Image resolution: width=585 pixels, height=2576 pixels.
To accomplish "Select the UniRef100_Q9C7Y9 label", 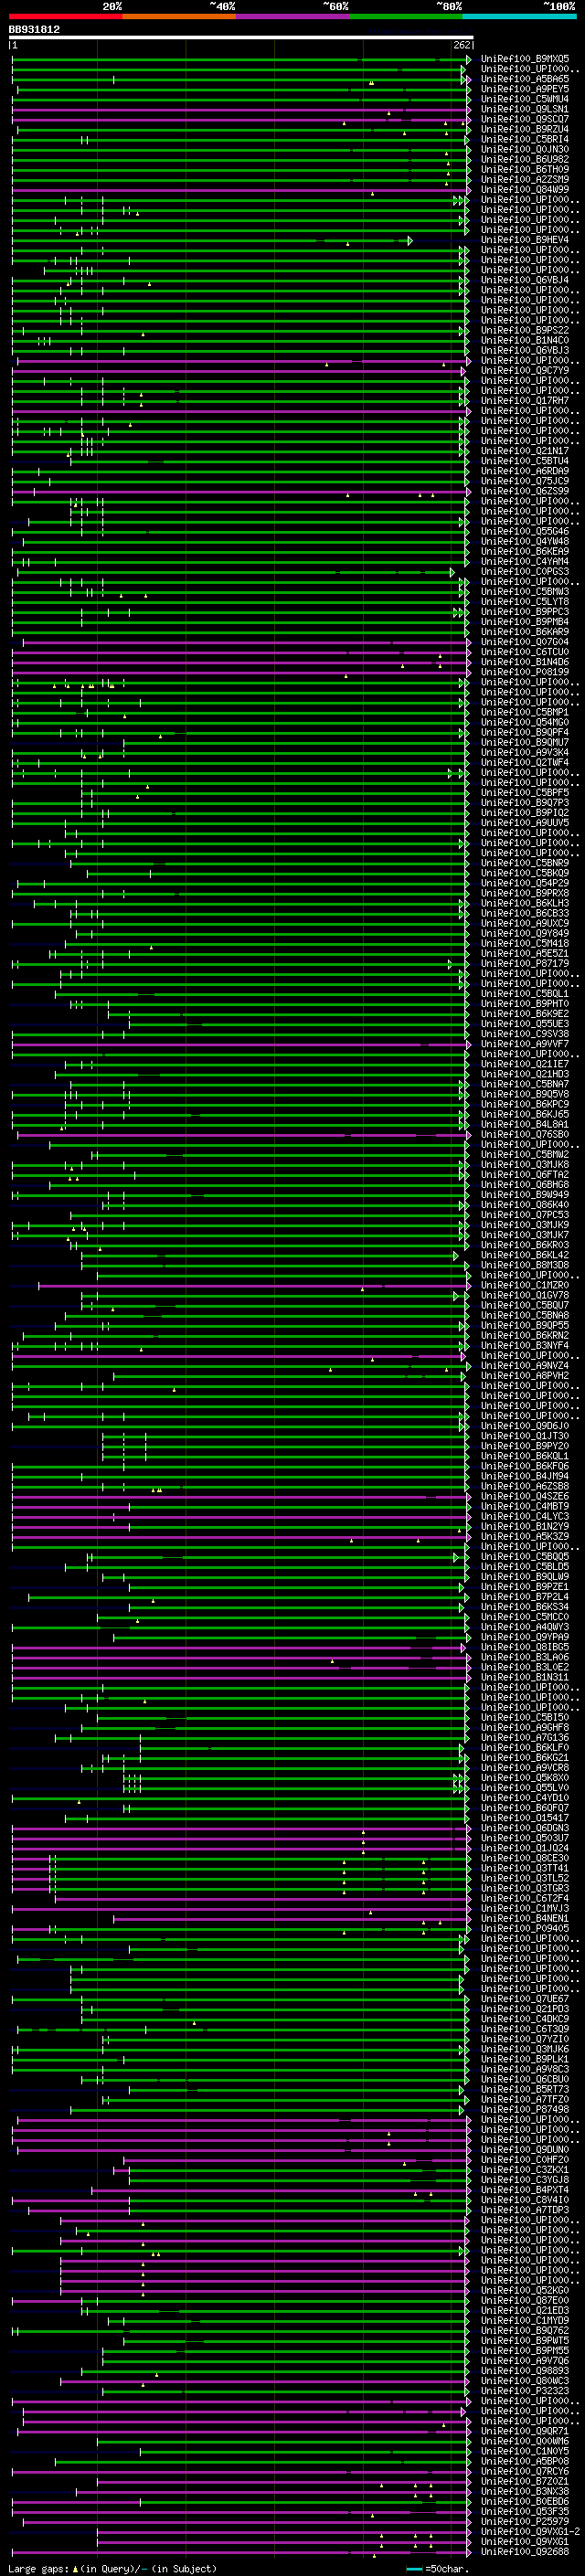I will click(x=525, y=371).
